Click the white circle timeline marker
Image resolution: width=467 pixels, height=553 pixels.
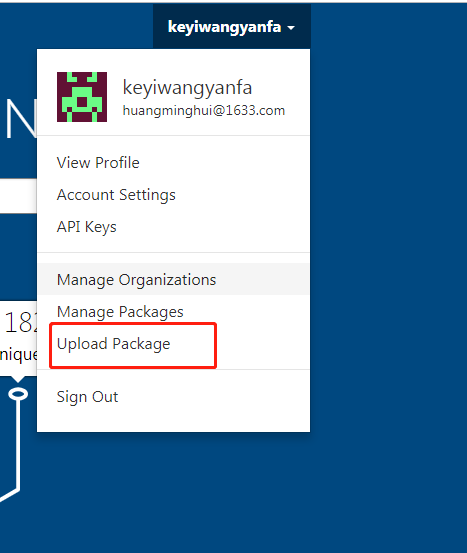18,394
